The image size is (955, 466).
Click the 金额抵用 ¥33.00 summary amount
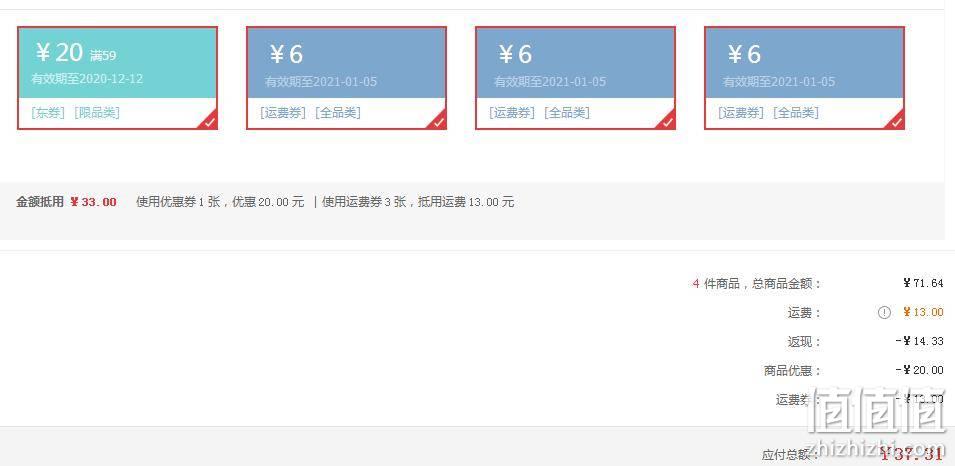(x=93, y=202)
